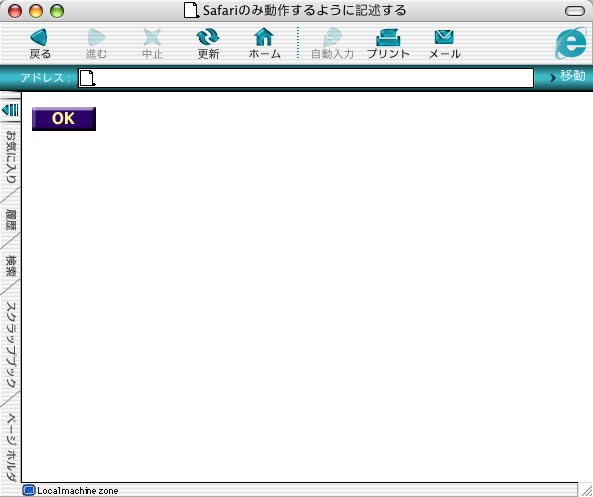
Task: Open the Home (ホーム) icon
Action: 264,37
